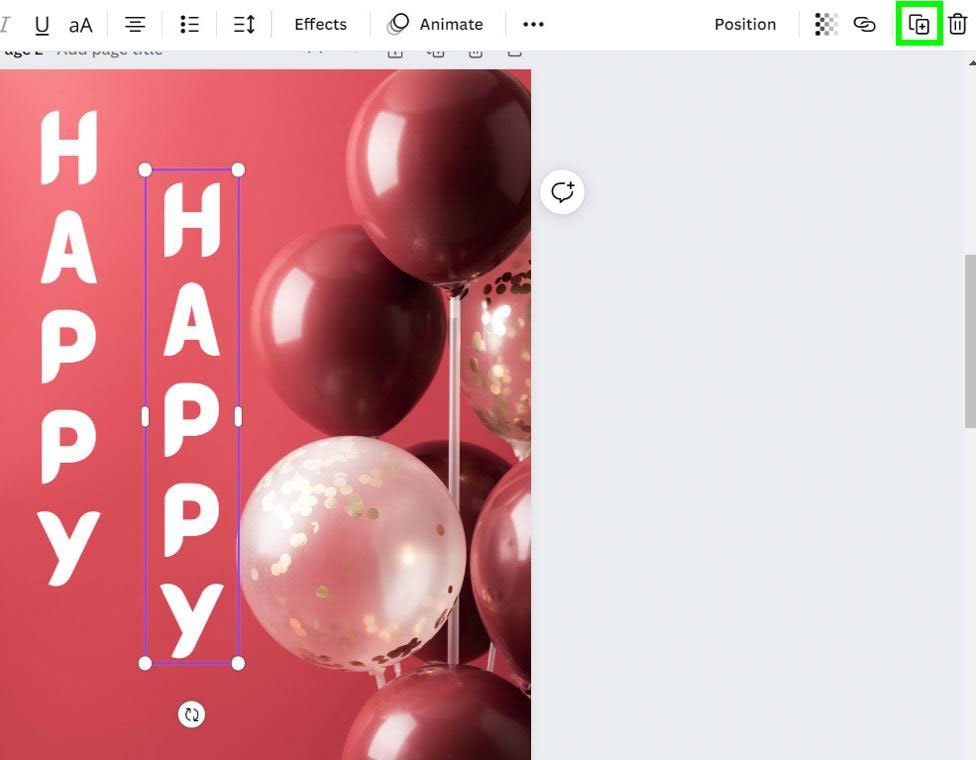The width and height of the screenshot is (976, 760).
Task: Click the rotate handle below selected text
Action: click(x=192, y=715)
